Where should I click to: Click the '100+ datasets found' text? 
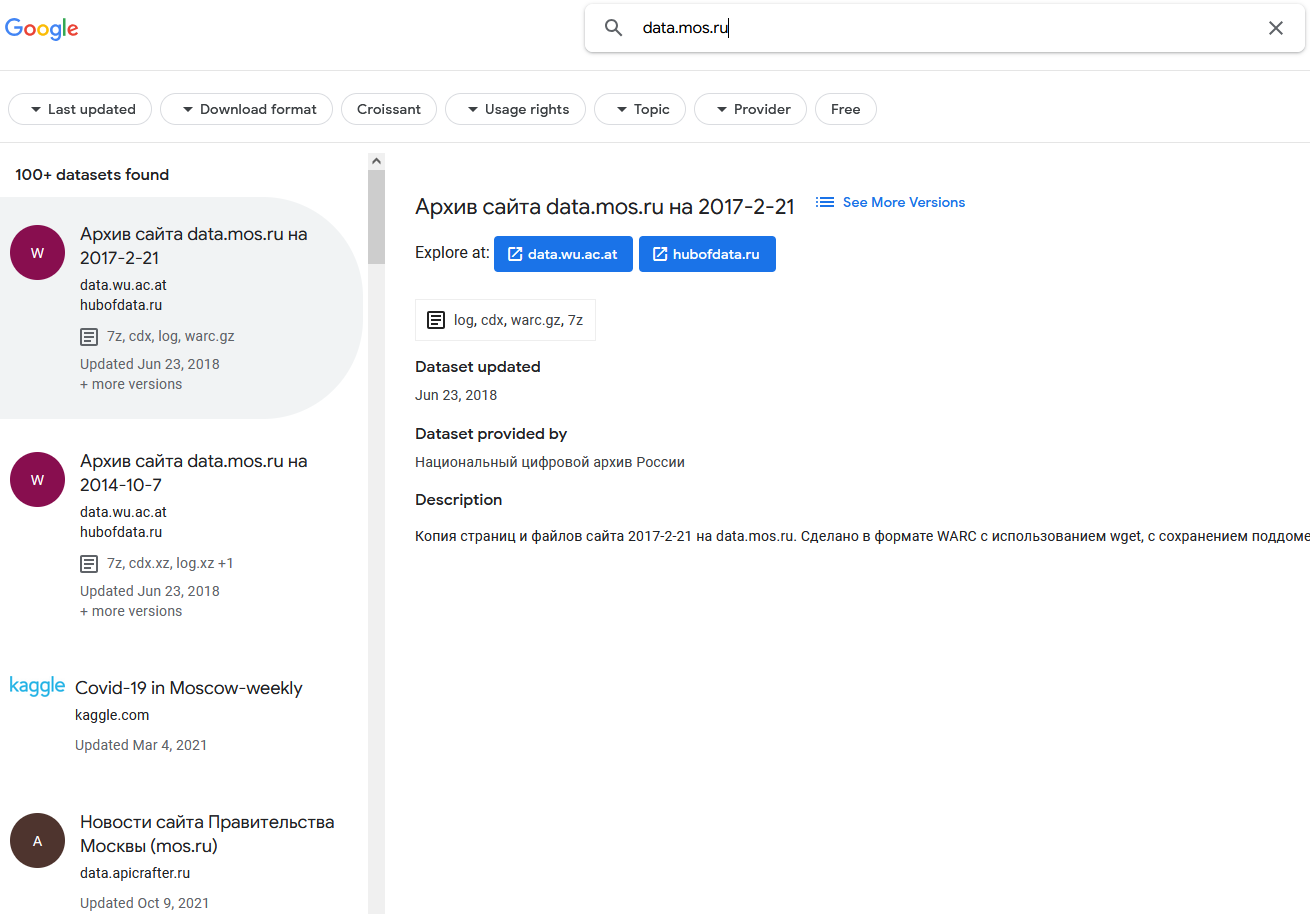pyautogui.click(x=92, y=175)
